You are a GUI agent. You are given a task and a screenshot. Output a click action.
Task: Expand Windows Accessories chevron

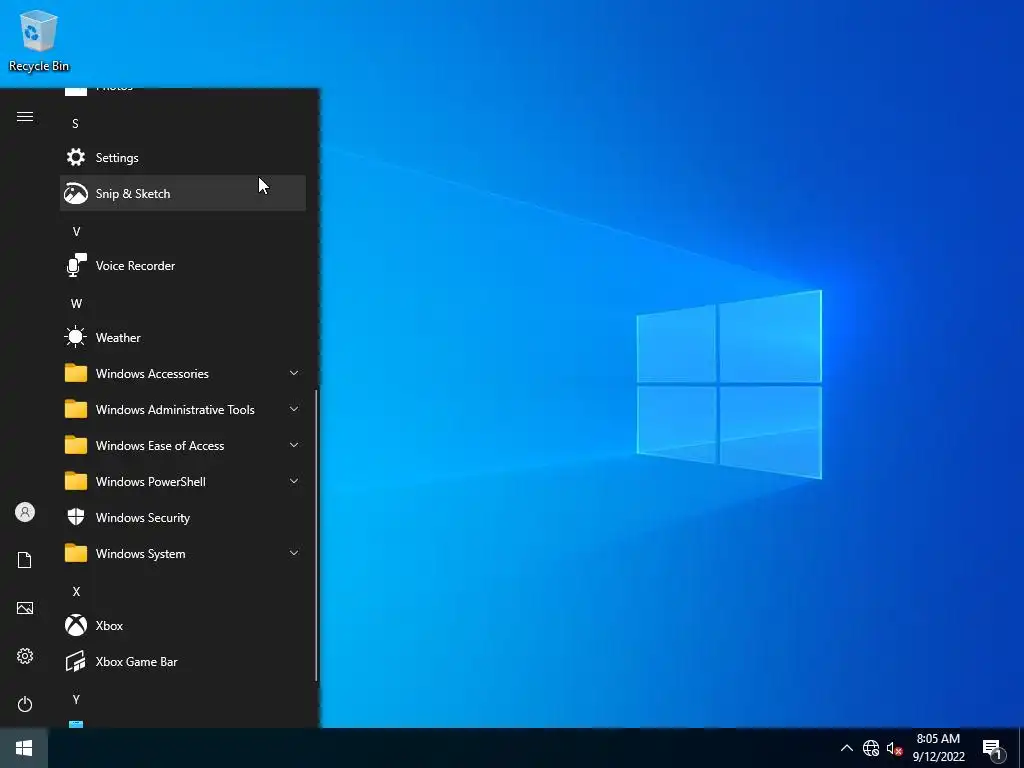point(294,373)
